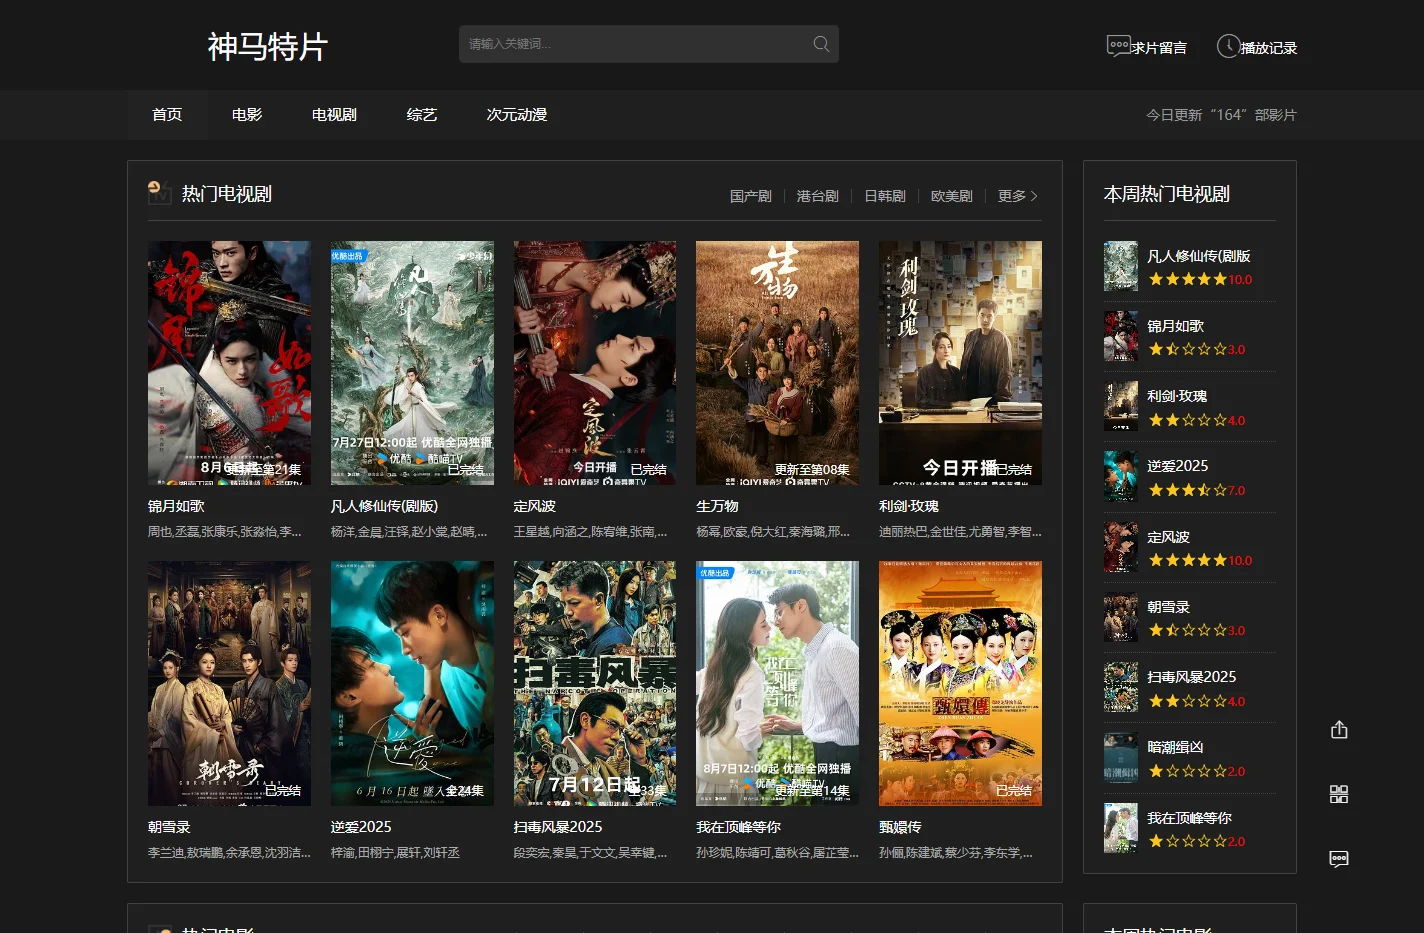1424x933 pixels.
Task: Open the QR code grid icon
Action: (1339, 794)
